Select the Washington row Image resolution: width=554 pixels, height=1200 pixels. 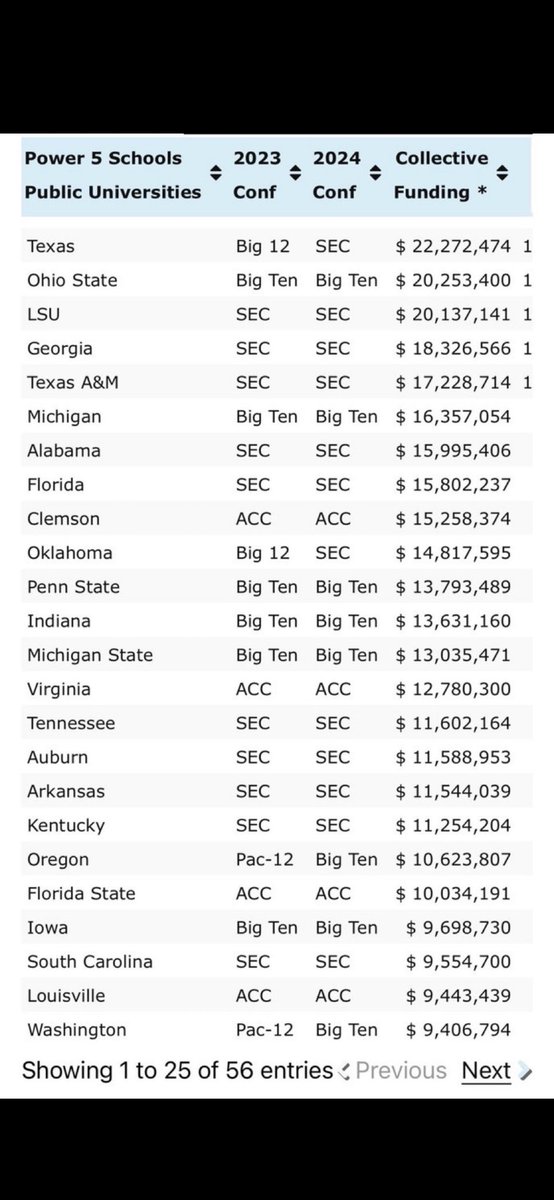coord(277,1029)
